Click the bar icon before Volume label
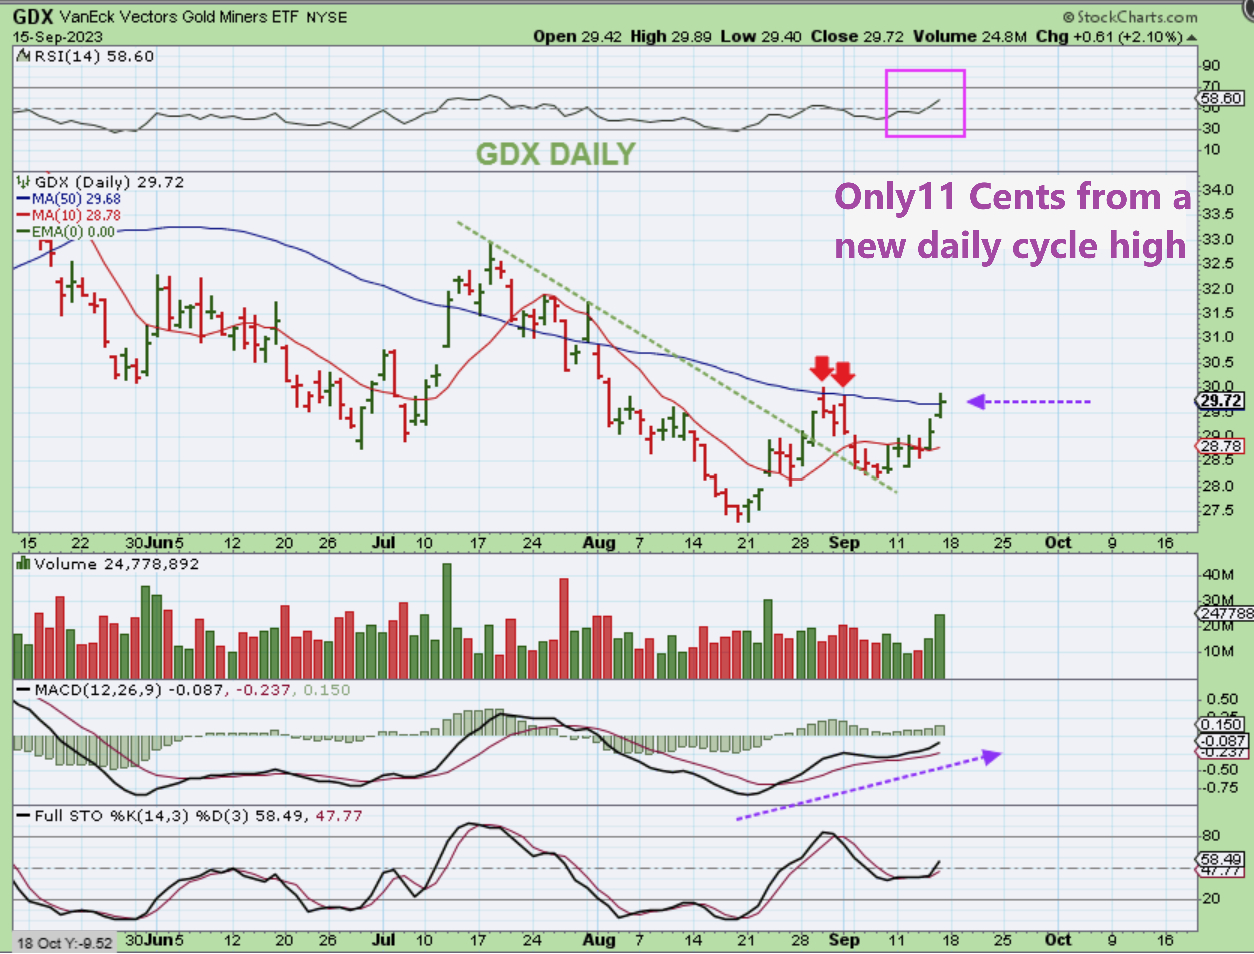Image resolution: width=1254 pixels, height=954 pixels. click(24, 564)
